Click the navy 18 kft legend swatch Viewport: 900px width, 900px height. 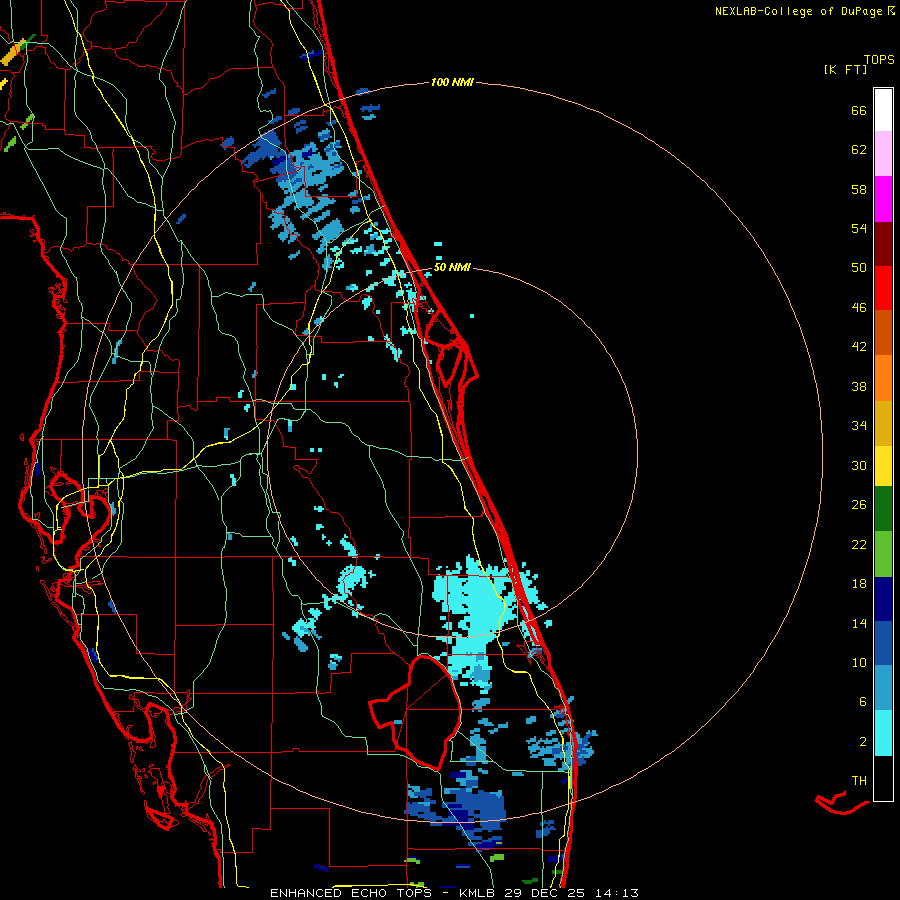(883, 599)
